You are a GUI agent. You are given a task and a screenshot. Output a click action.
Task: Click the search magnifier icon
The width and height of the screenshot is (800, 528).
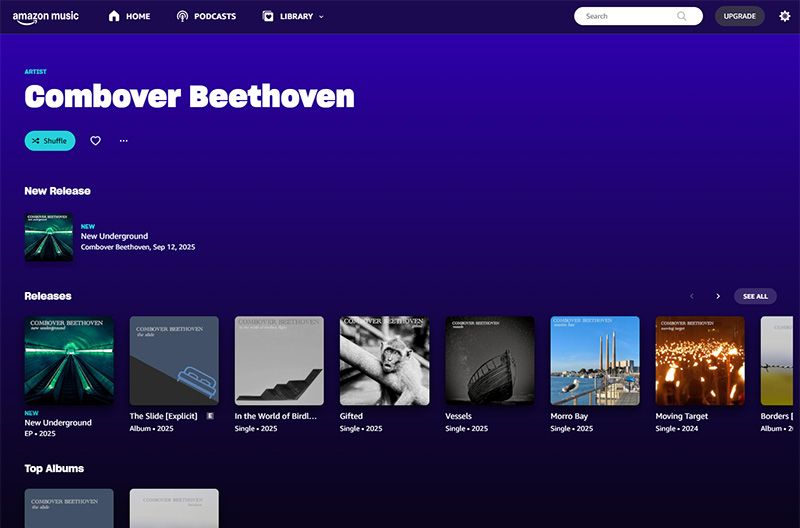click(682, 16)
